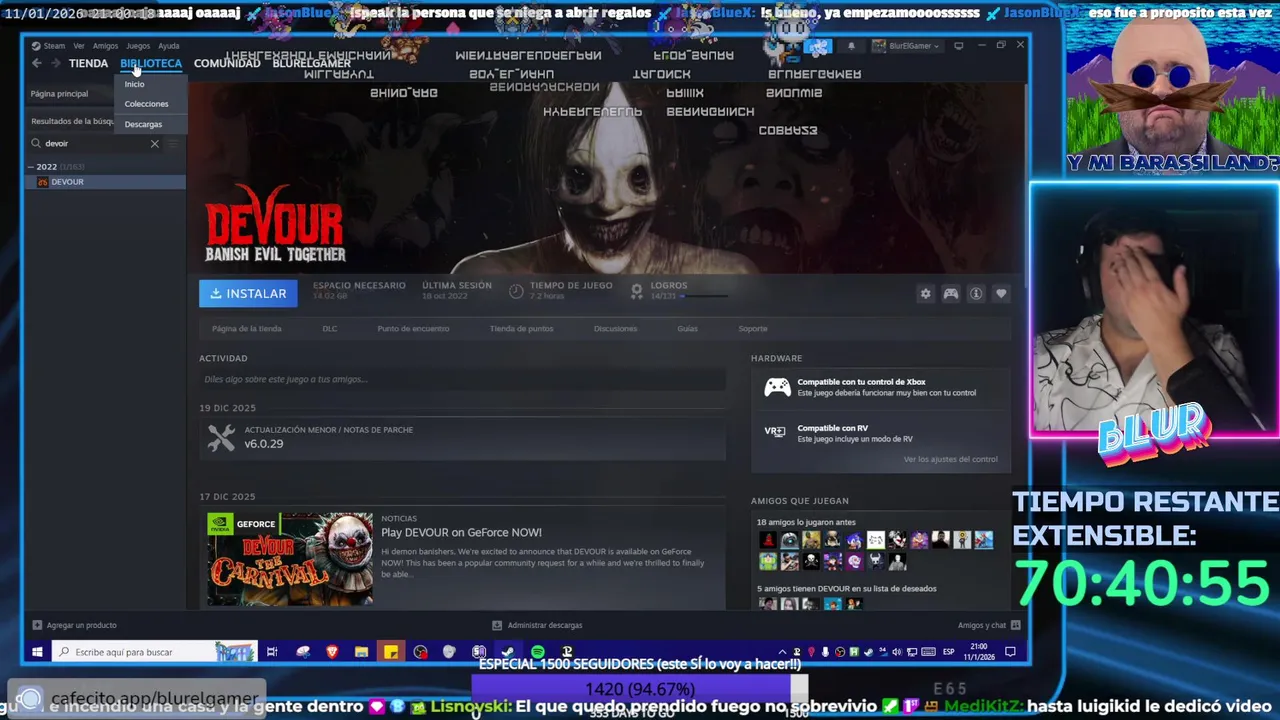
Task: Go forward with the Steam forward arrow
Action: click(56, 63)
